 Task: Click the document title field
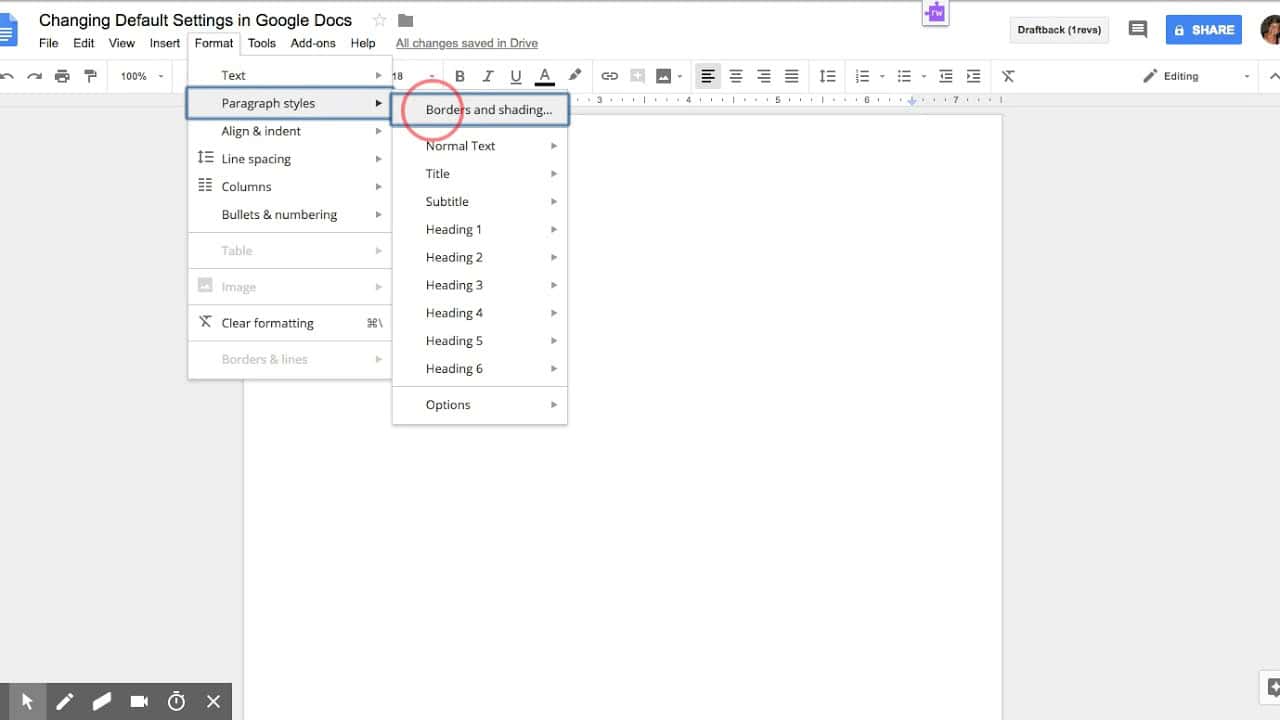(x=196, y=20)
